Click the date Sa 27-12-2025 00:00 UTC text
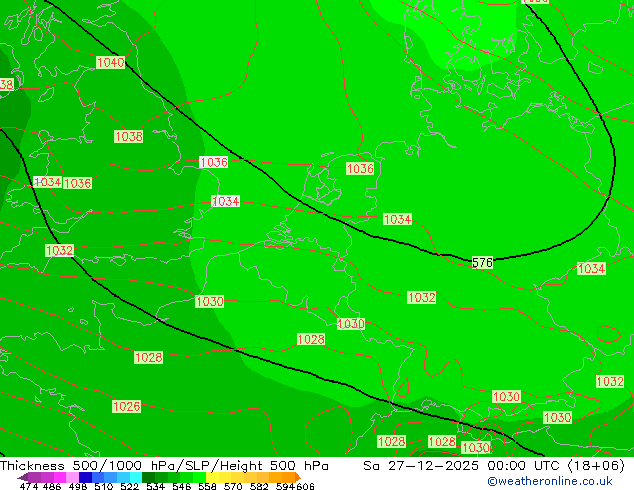634x490 pixels. coord(463,466)
